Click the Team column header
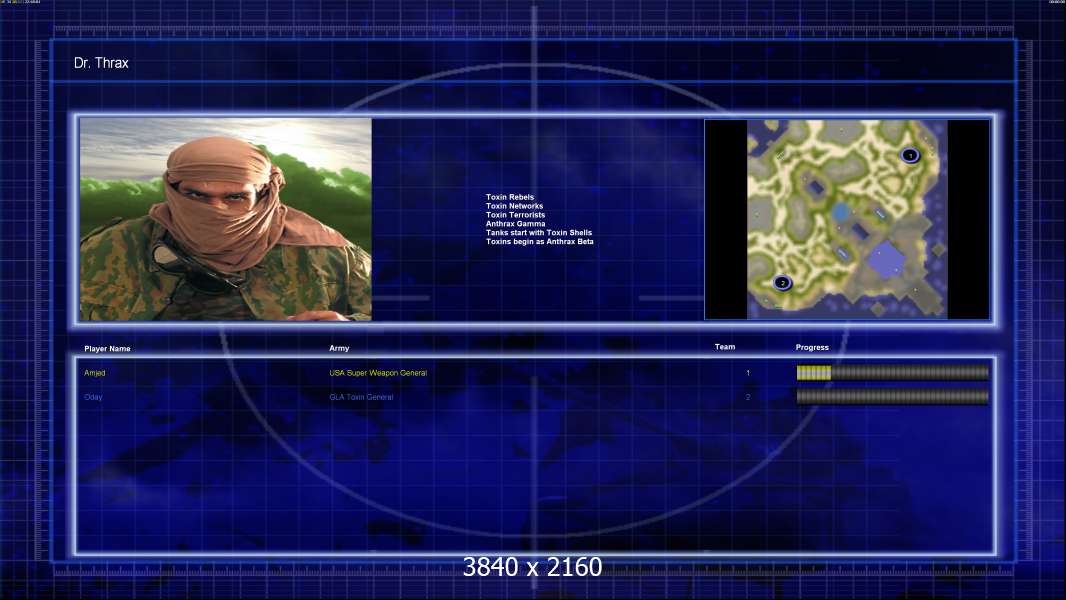 725,347
